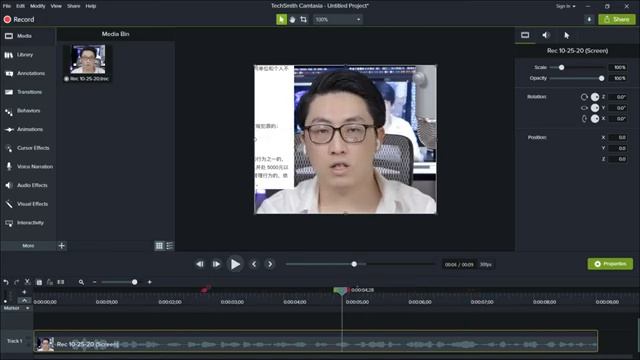
Task: Click the X rotation dial
Action: point(595,119)
